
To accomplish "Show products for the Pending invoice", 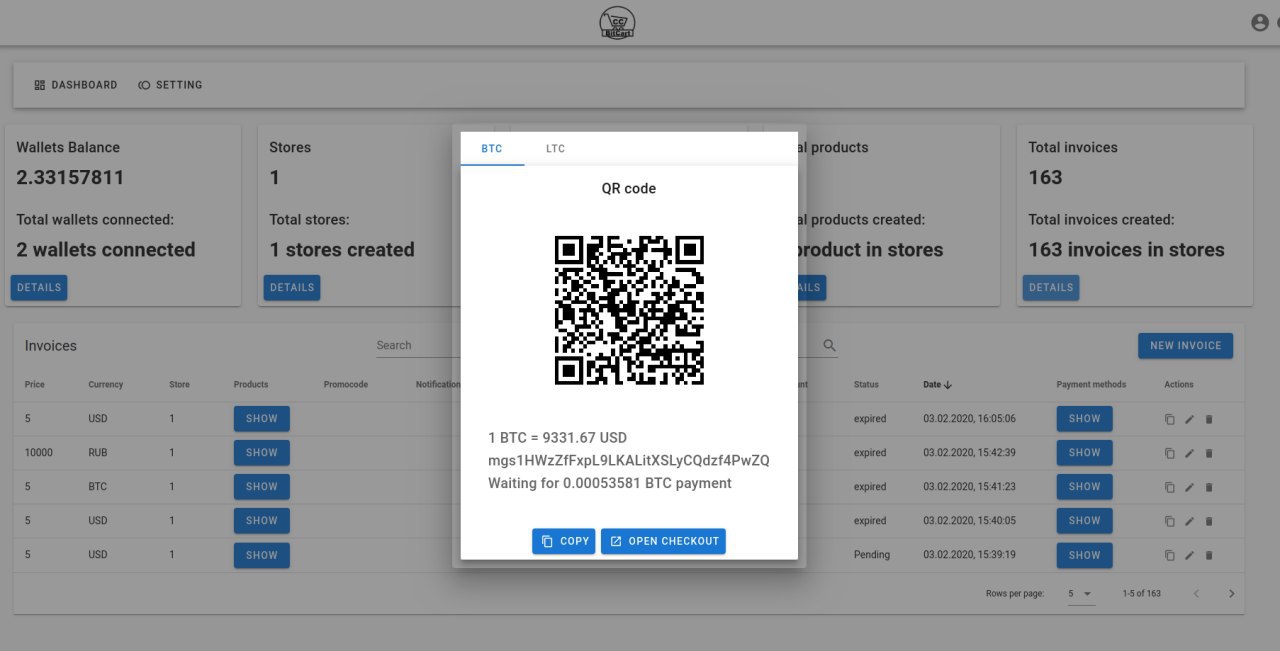I will 262,555.
